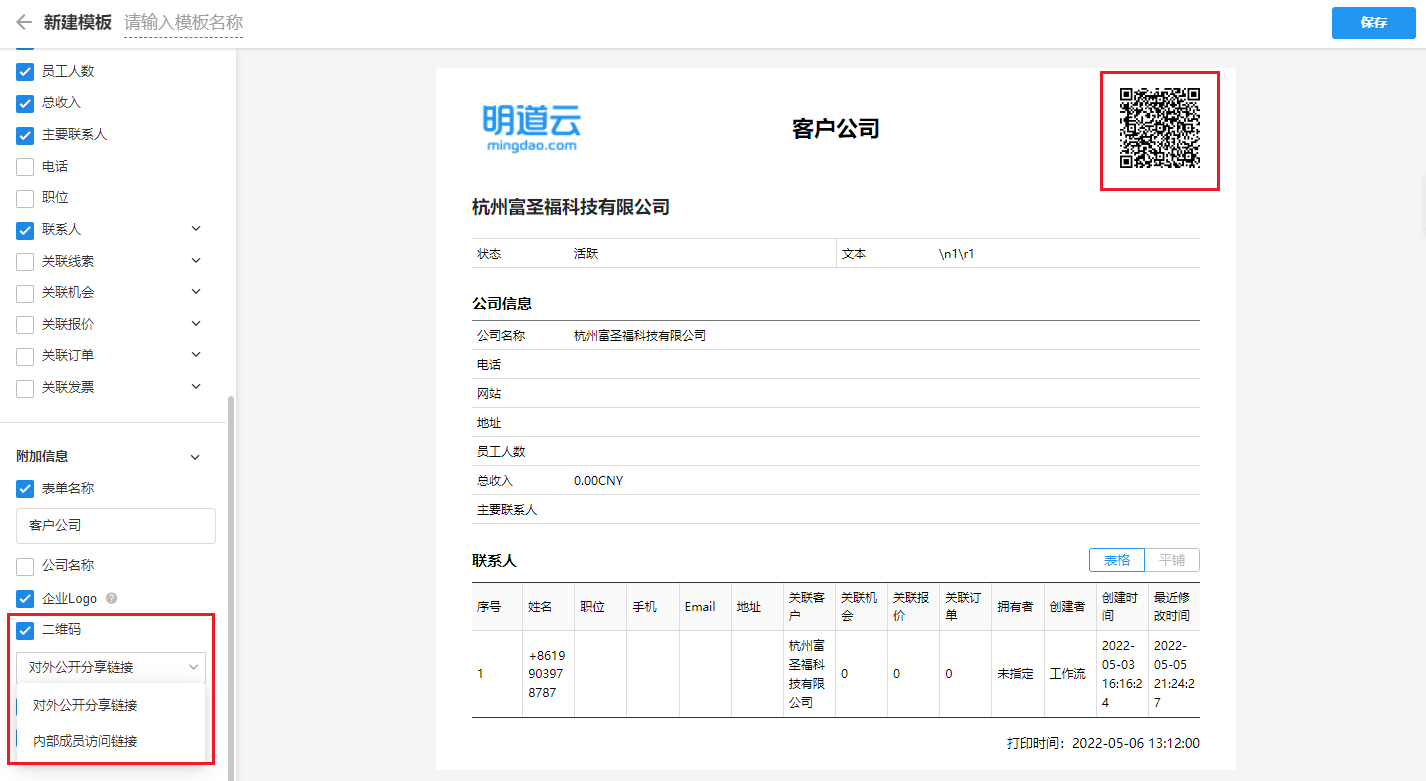Toggle the 二维码 checkbox off
Image resolution: width=1426 pixels, height=781 pixels.
click(x=26, y=630)
